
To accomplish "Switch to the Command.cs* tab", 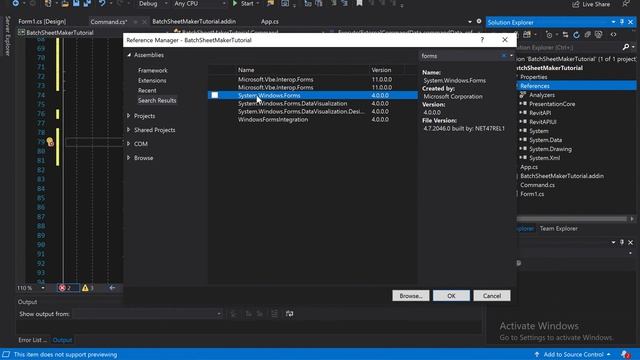I will click(109, 22).
